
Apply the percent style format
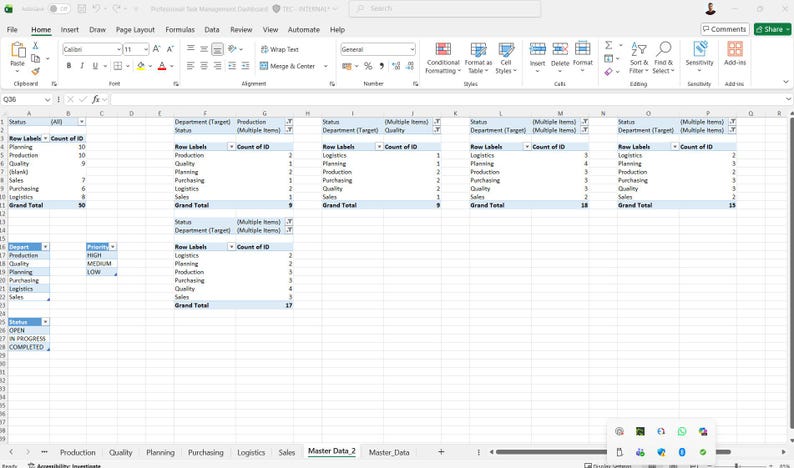pyautogui.click(x=368, y=66)
